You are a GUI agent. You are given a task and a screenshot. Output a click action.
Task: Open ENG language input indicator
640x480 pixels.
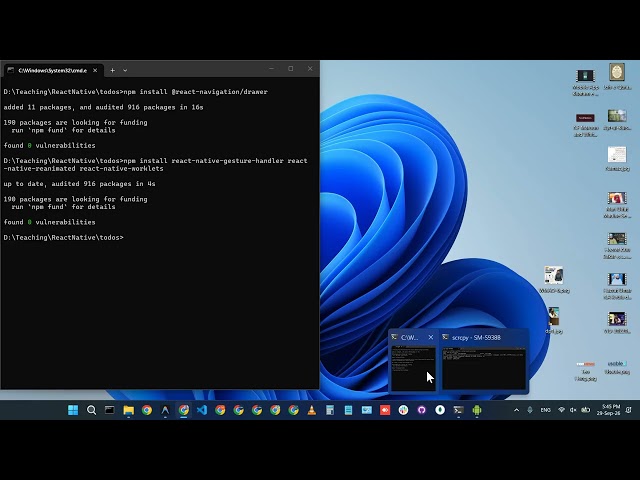545,410
